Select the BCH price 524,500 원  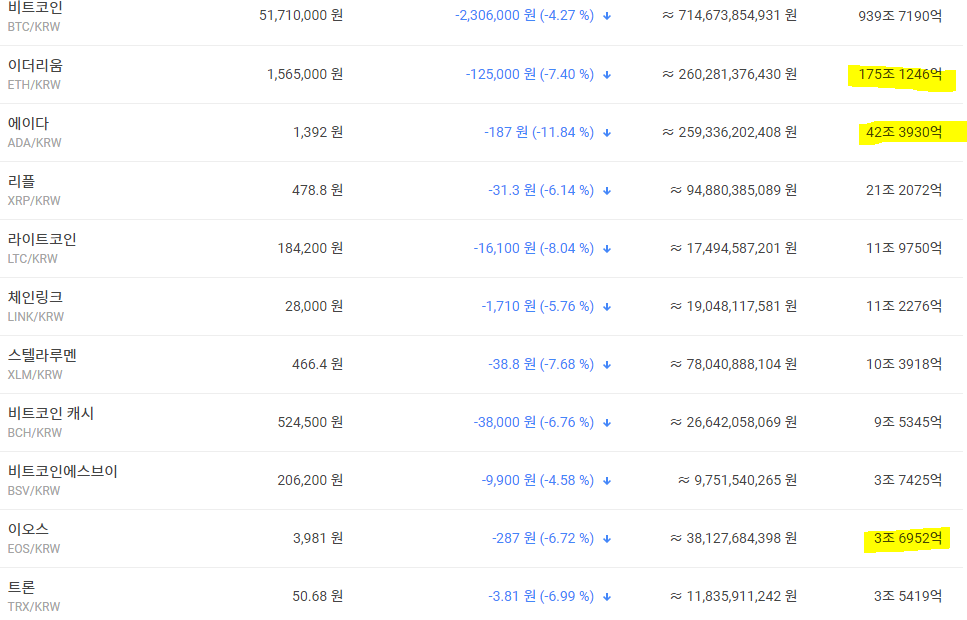click(310, 422)
